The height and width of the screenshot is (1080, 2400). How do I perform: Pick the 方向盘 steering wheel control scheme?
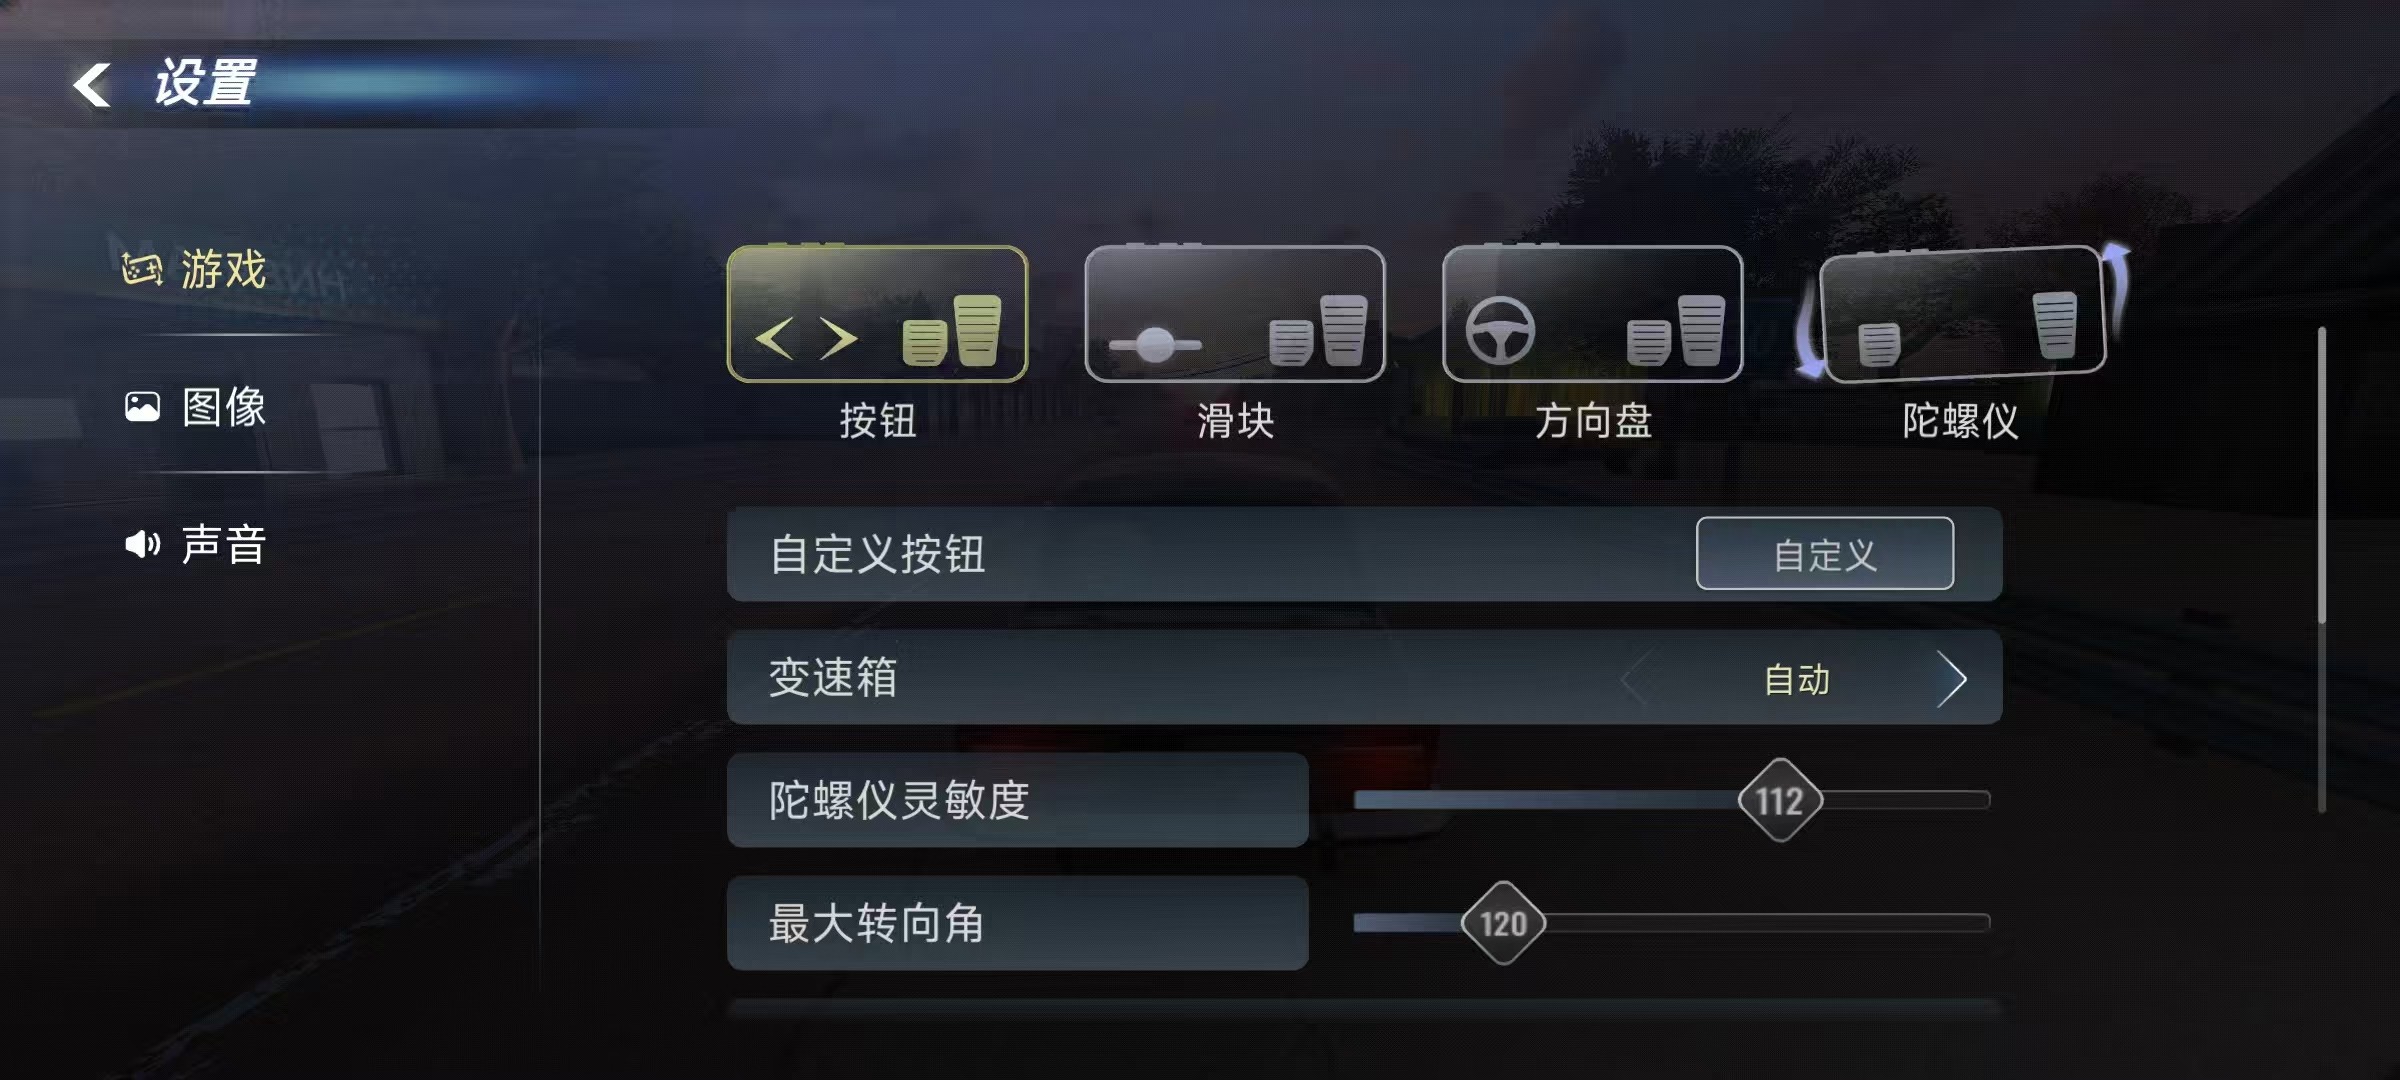point(1593,314)
